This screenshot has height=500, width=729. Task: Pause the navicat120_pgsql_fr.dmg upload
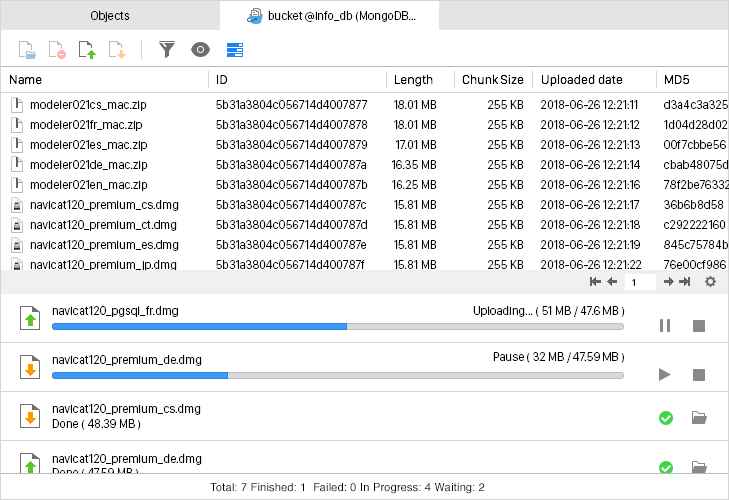[665, 326]
